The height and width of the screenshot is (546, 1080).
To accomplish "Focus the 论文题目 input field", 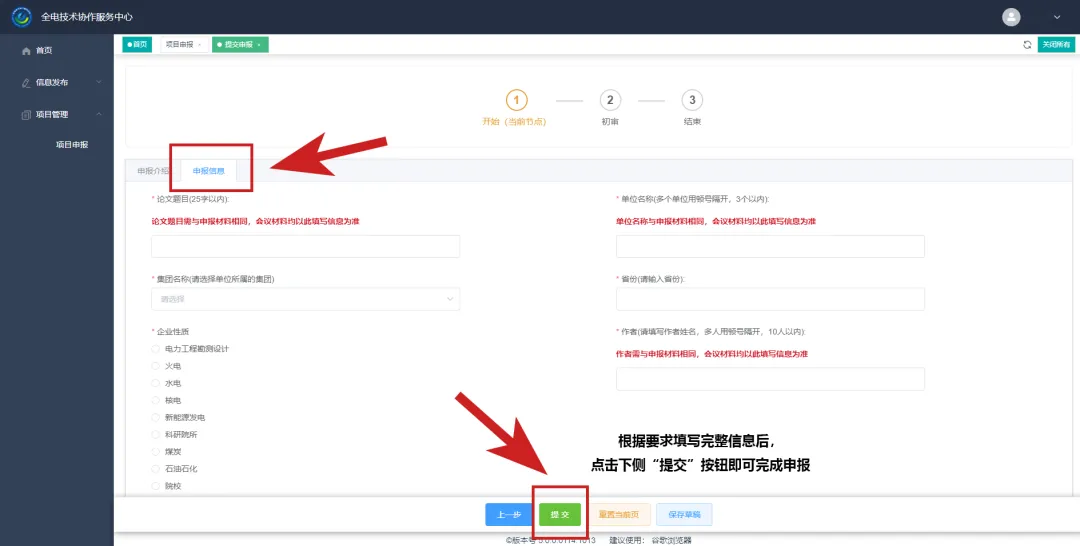I will (x=305, y=246).
